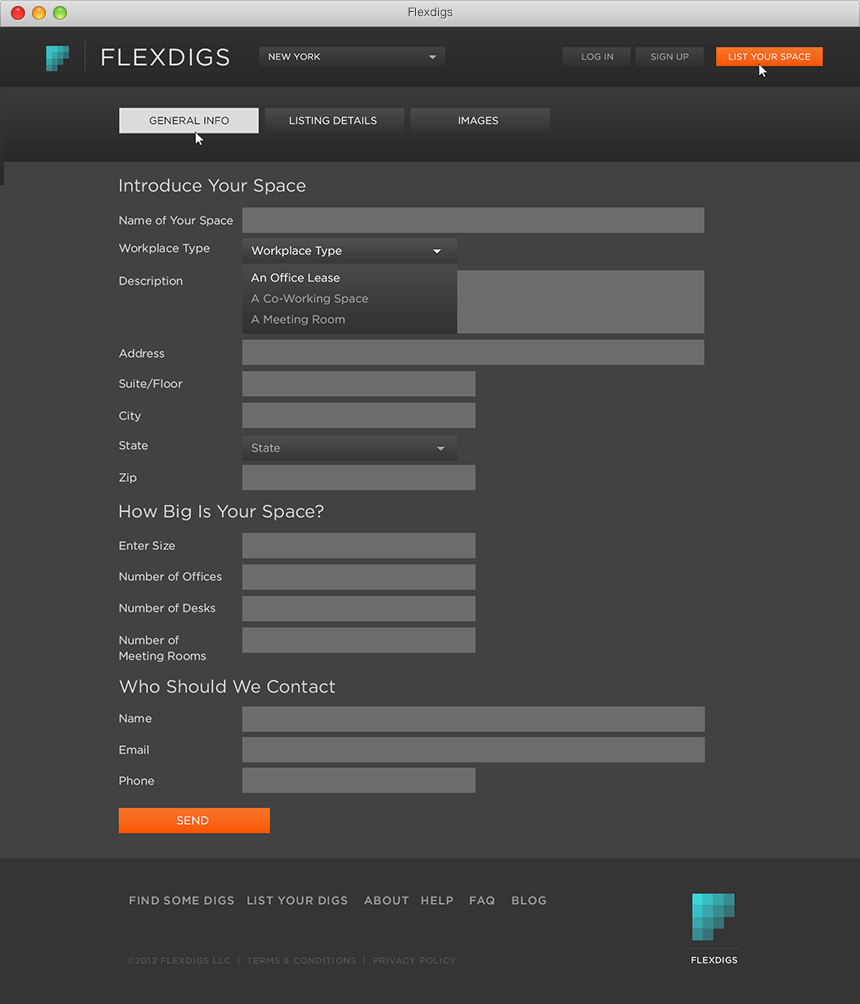Screen dimensions: 860x1004
Task: Click the Number of Desks field
Action: point(359,608)
